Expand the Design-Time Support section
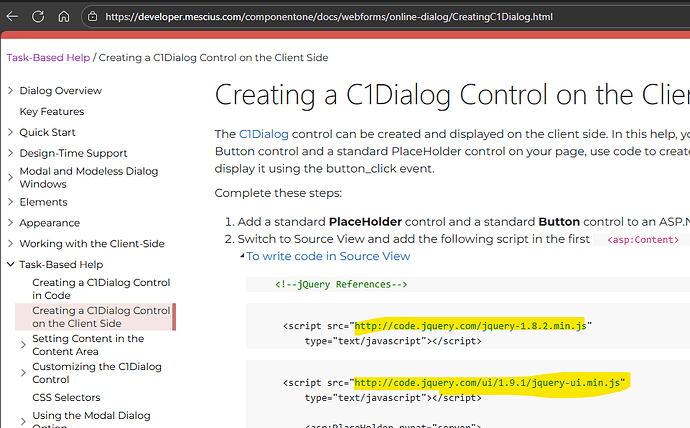Viewport: 690px width, 428px height. (10, 153)
